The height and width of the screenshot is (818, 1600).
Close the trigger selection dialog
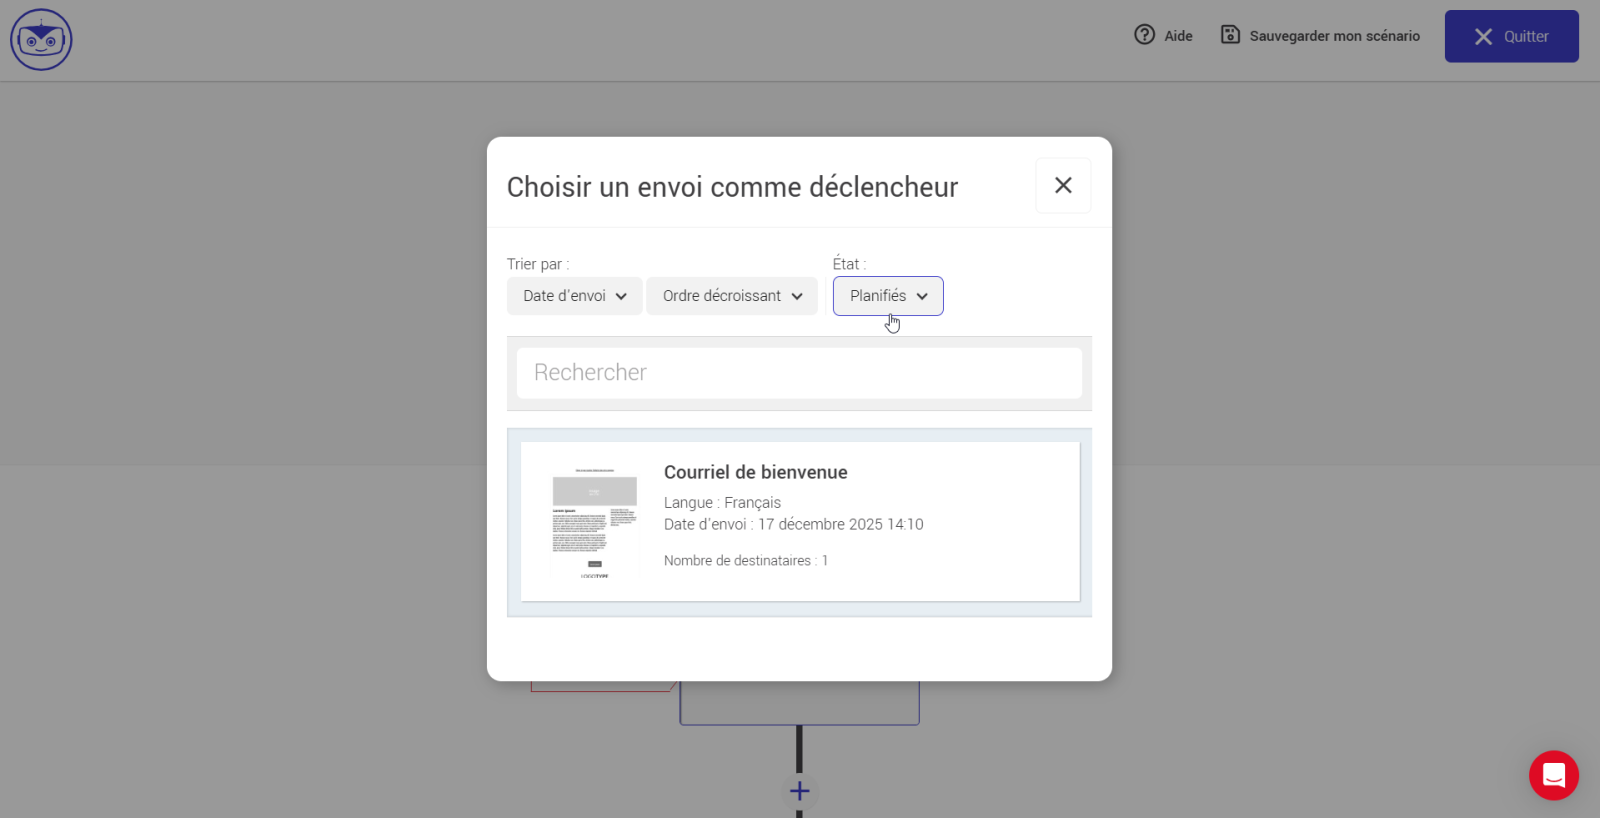[x=1063, y=185]
